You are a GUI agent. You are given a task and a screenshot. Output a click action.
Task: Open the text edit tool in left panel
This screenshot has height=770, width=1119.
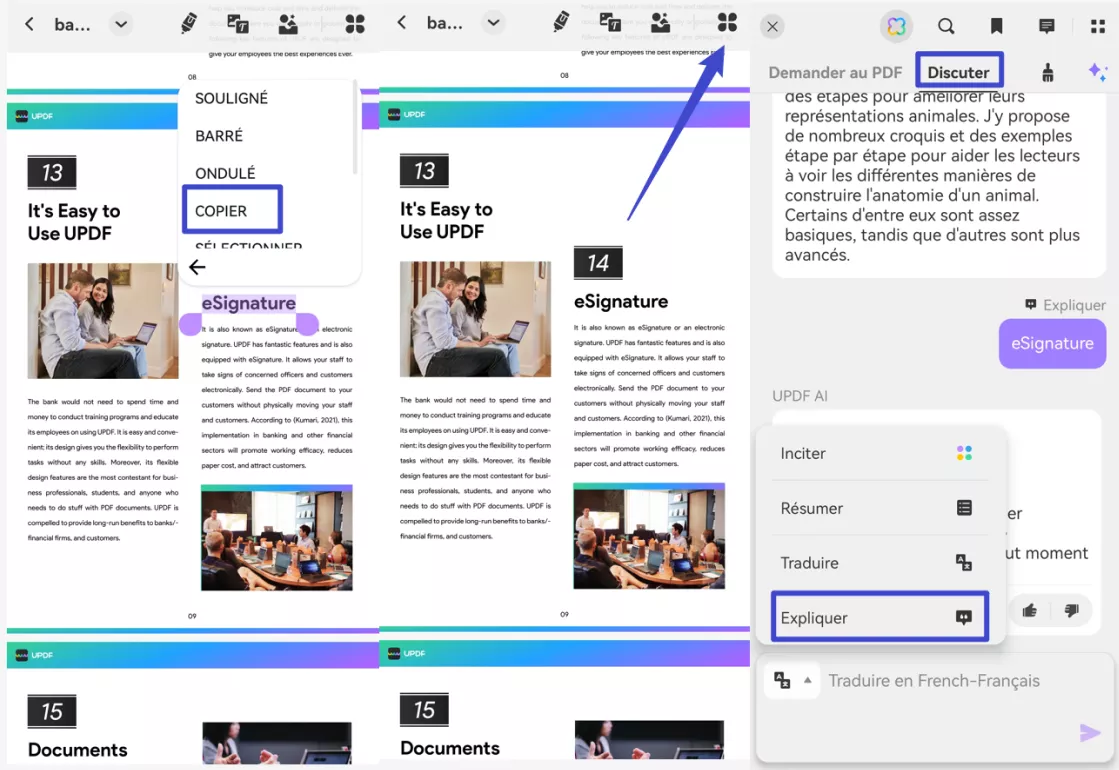[x=238, y=24]
